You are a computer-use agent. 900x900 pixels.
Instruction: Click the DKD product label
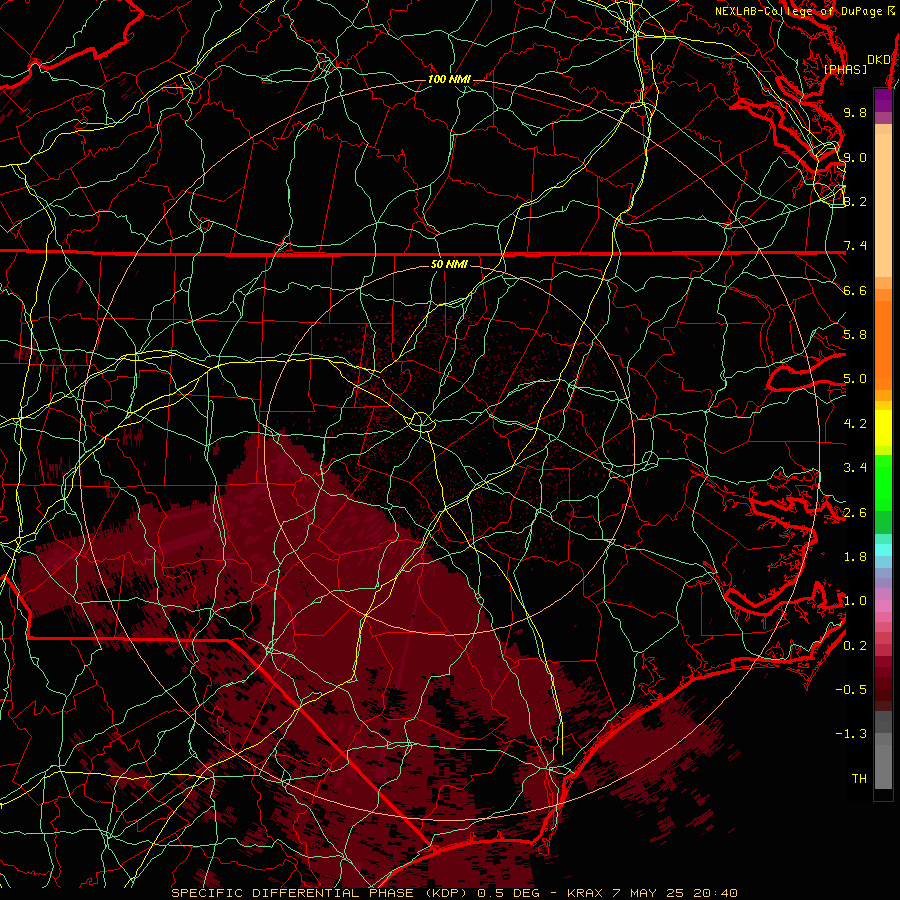878,60
